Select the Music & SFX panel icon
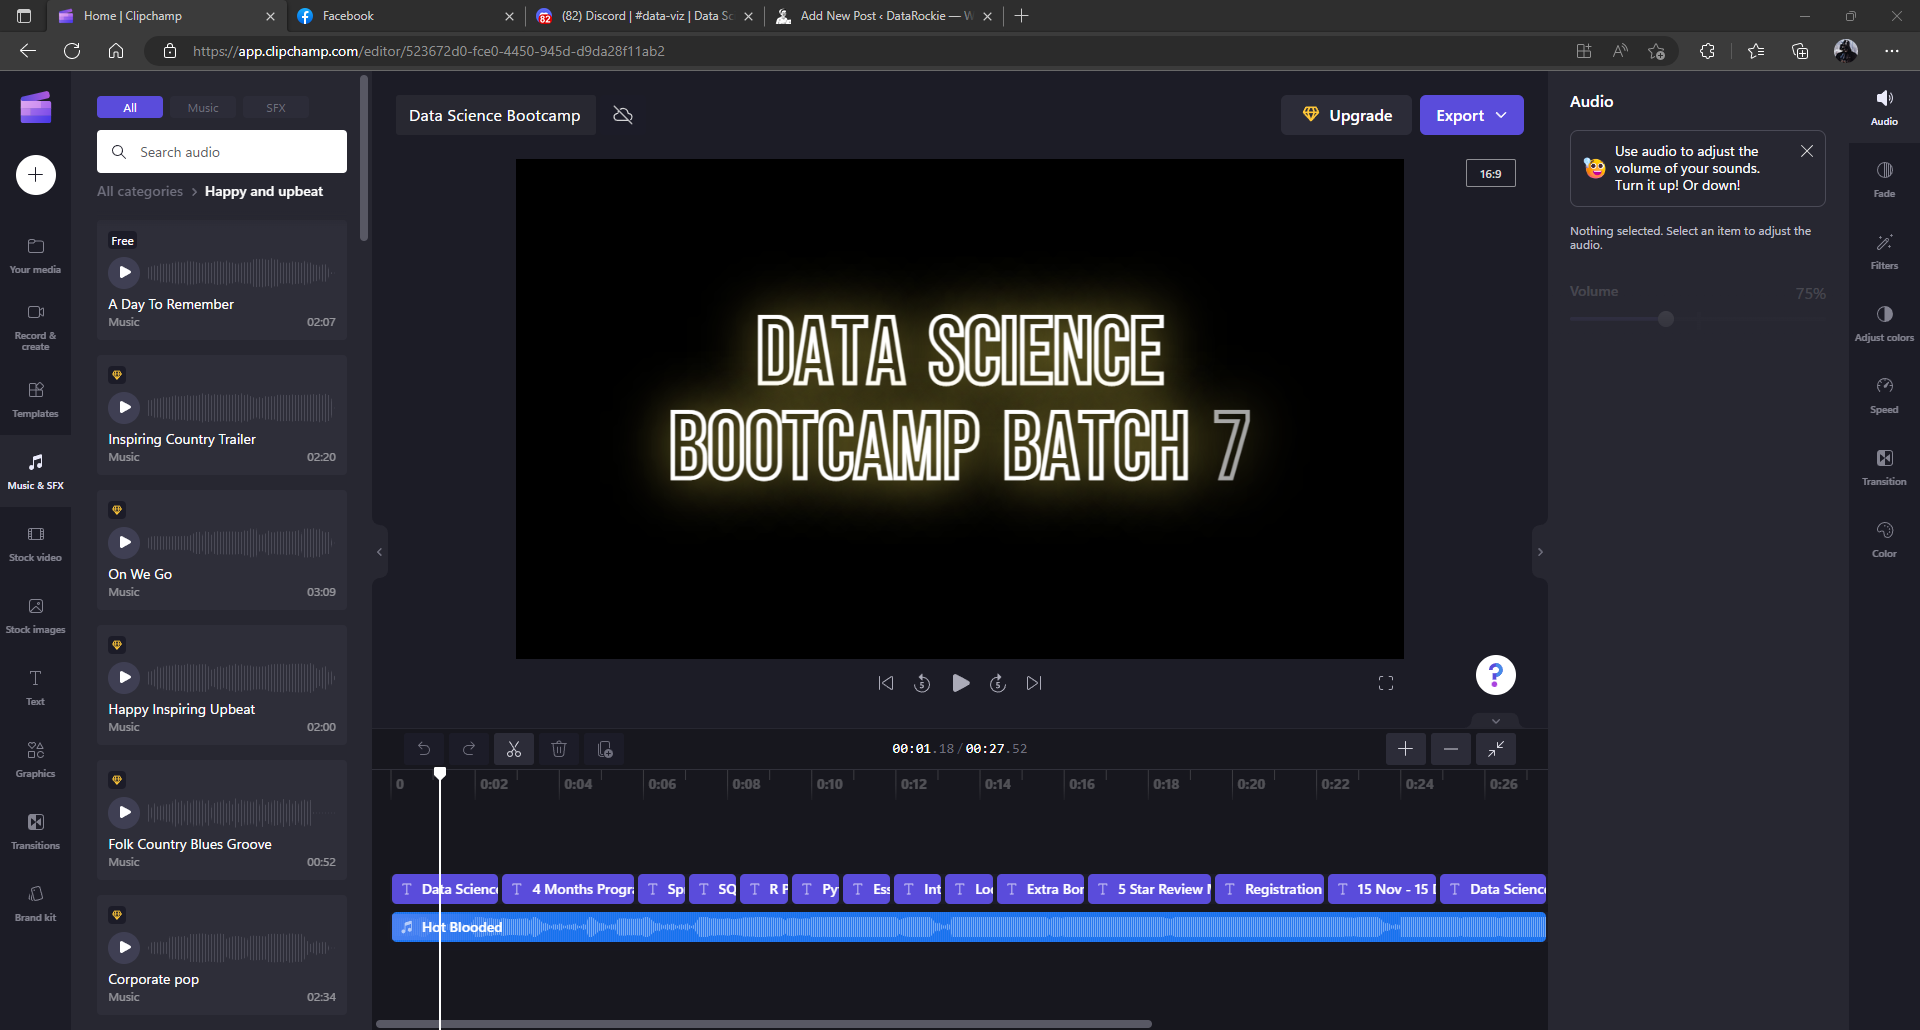This screenshot has height=1030, width=1920. pos(35,470)
